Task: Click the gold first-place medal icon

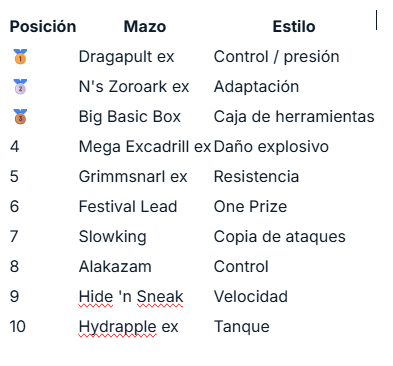Action: click(x=20, y=56)
